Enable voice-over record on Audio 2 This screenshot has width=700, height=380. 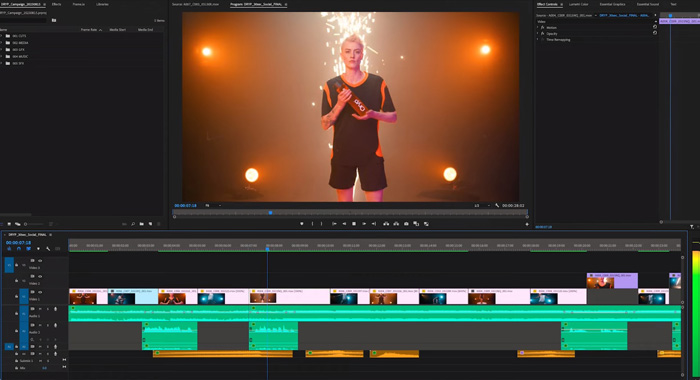(x=55, y=325)
